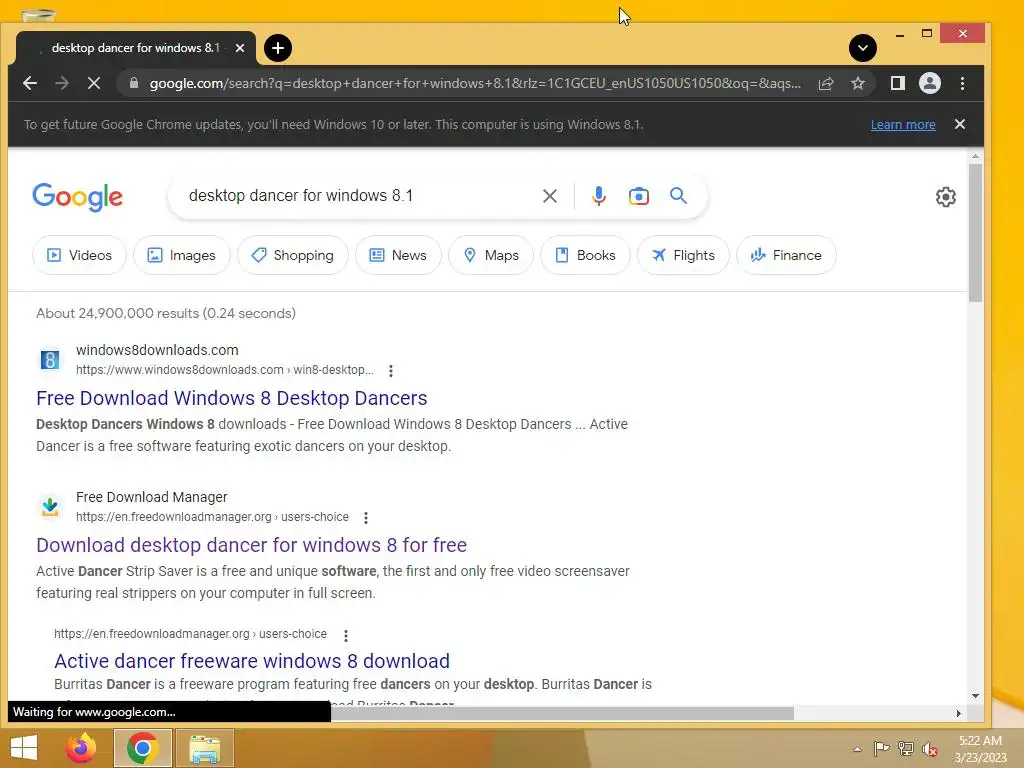Switch to the Shopping results tab
This screenshot has height=768, width=1024.
point(293,255)
